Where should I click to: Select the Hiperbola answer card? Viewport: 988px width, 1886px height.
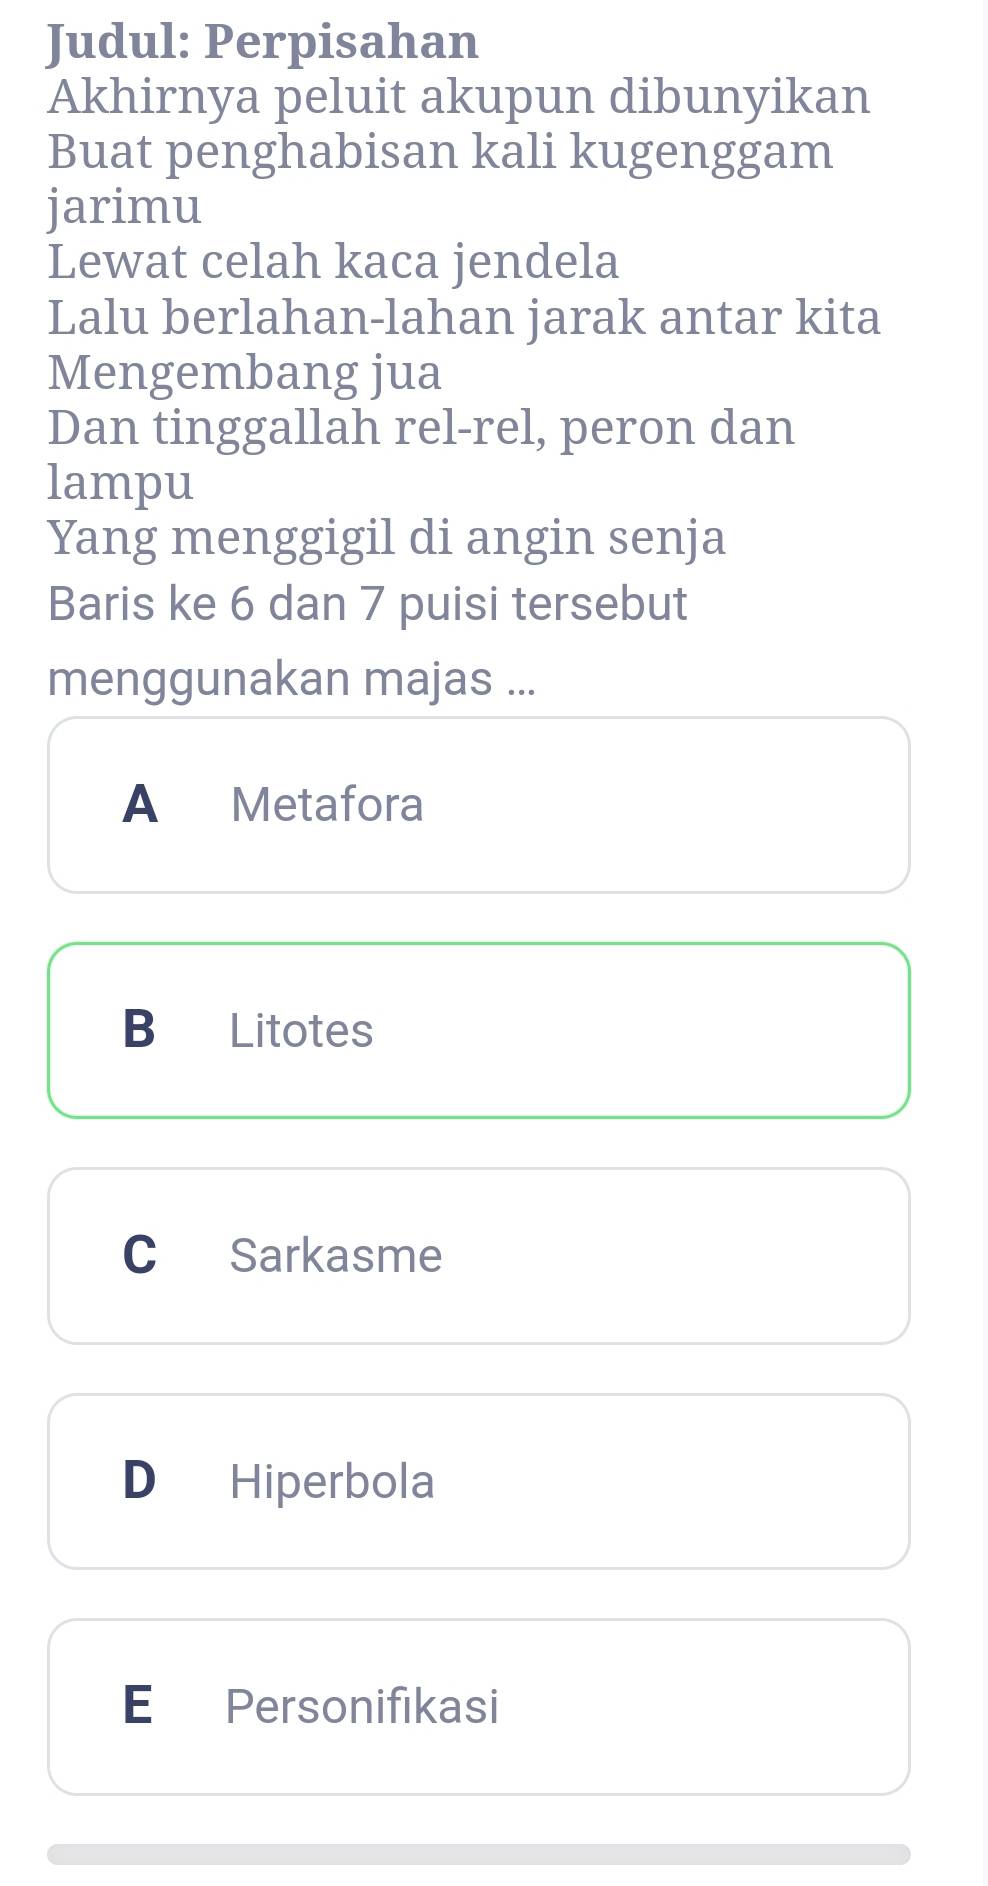478,1481
